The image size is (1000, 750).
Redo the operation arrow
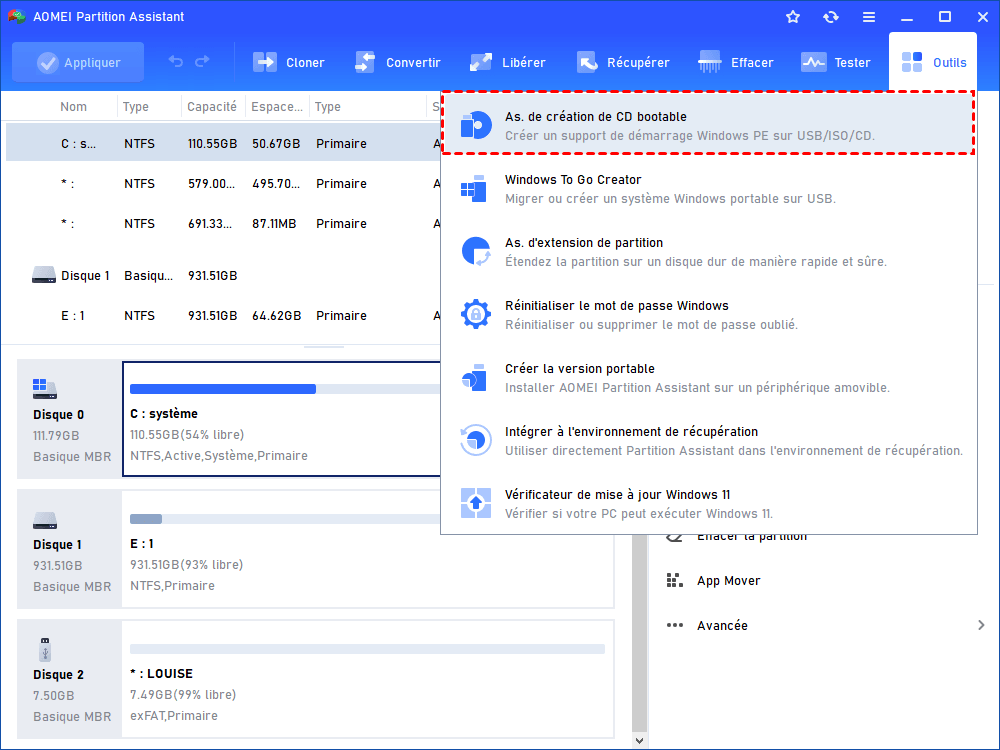pyautogui.click(x=202, y=62)
